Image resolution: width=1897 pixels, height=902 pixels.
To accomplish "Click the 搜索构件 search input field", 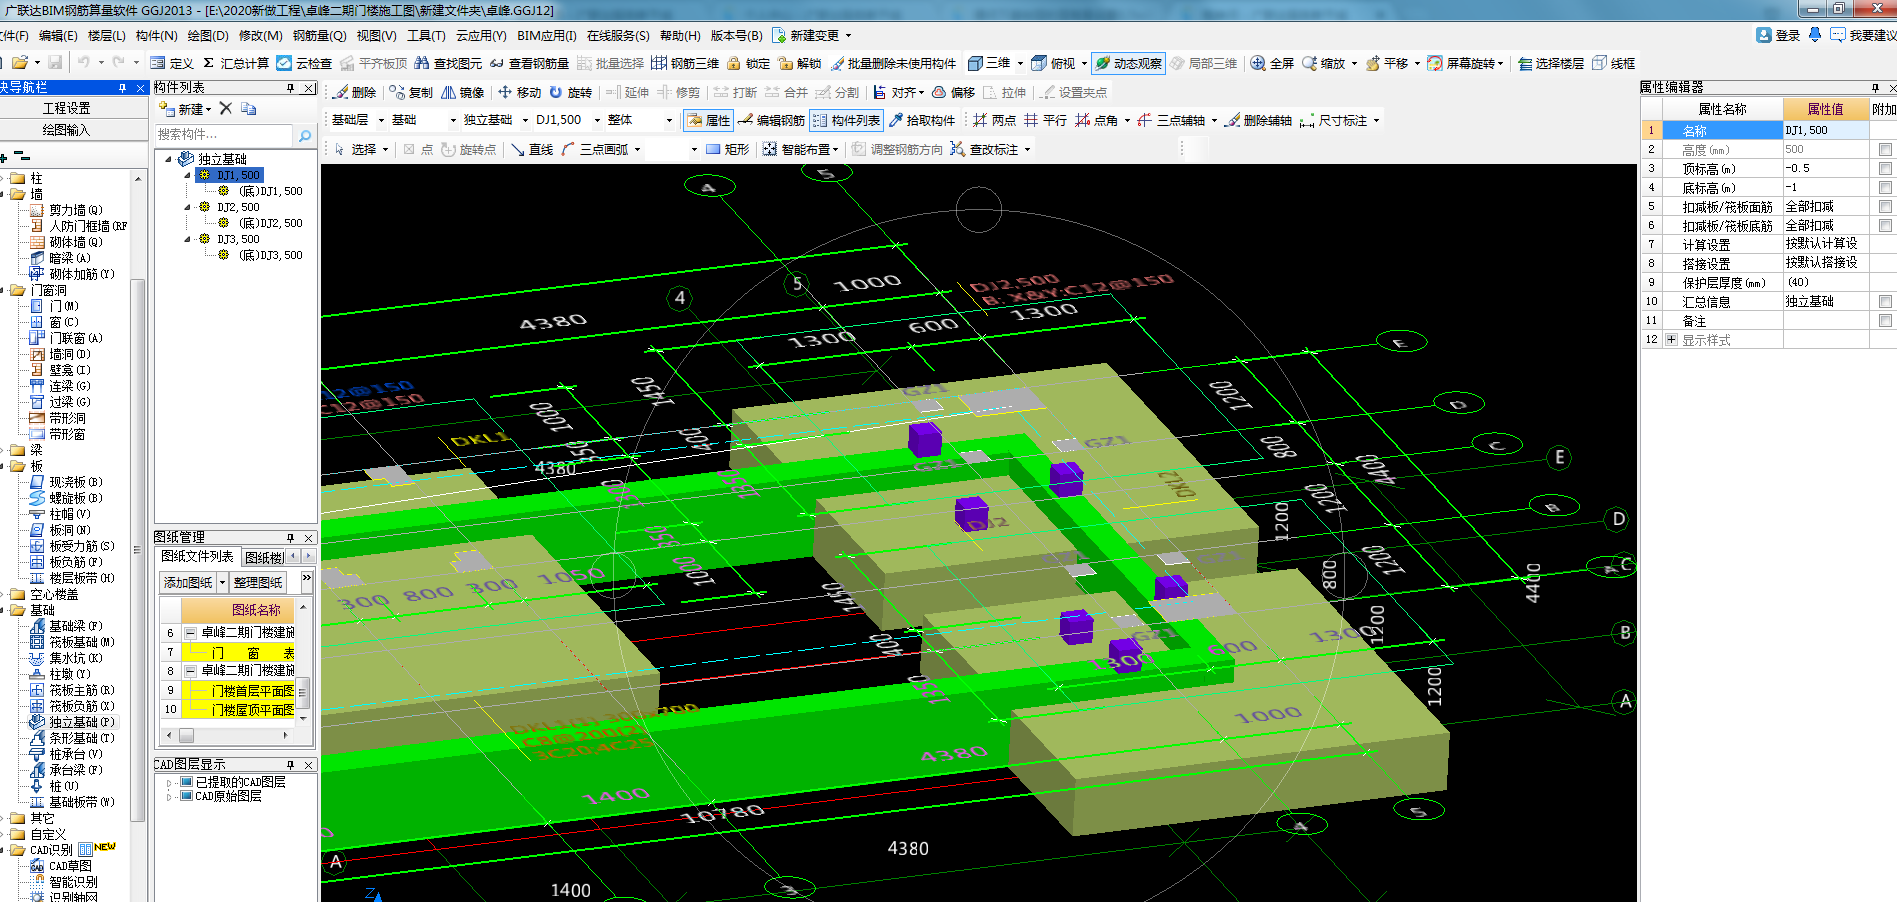I will pos(224,135).
